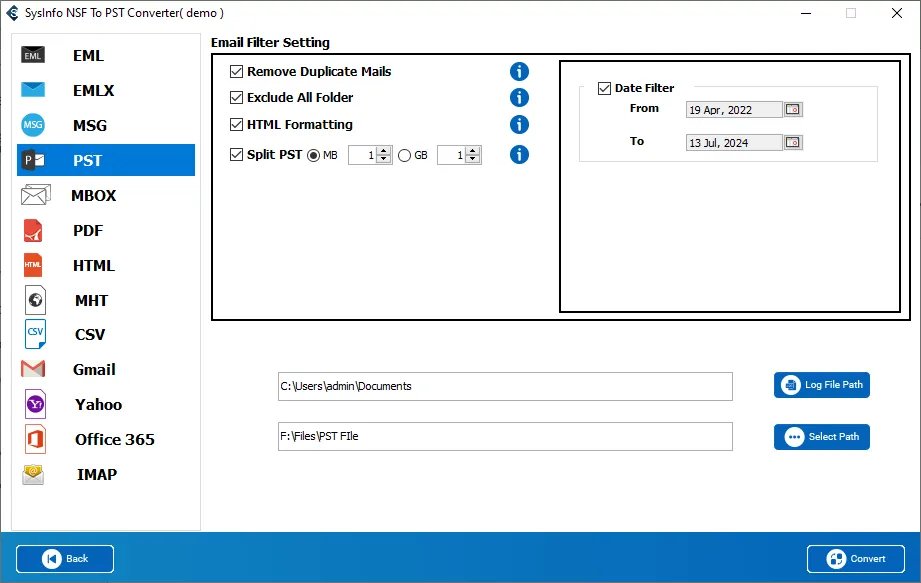Select the Office 365 icon
The height and width of the screenshot is (583, 921).
pos(34,439)
